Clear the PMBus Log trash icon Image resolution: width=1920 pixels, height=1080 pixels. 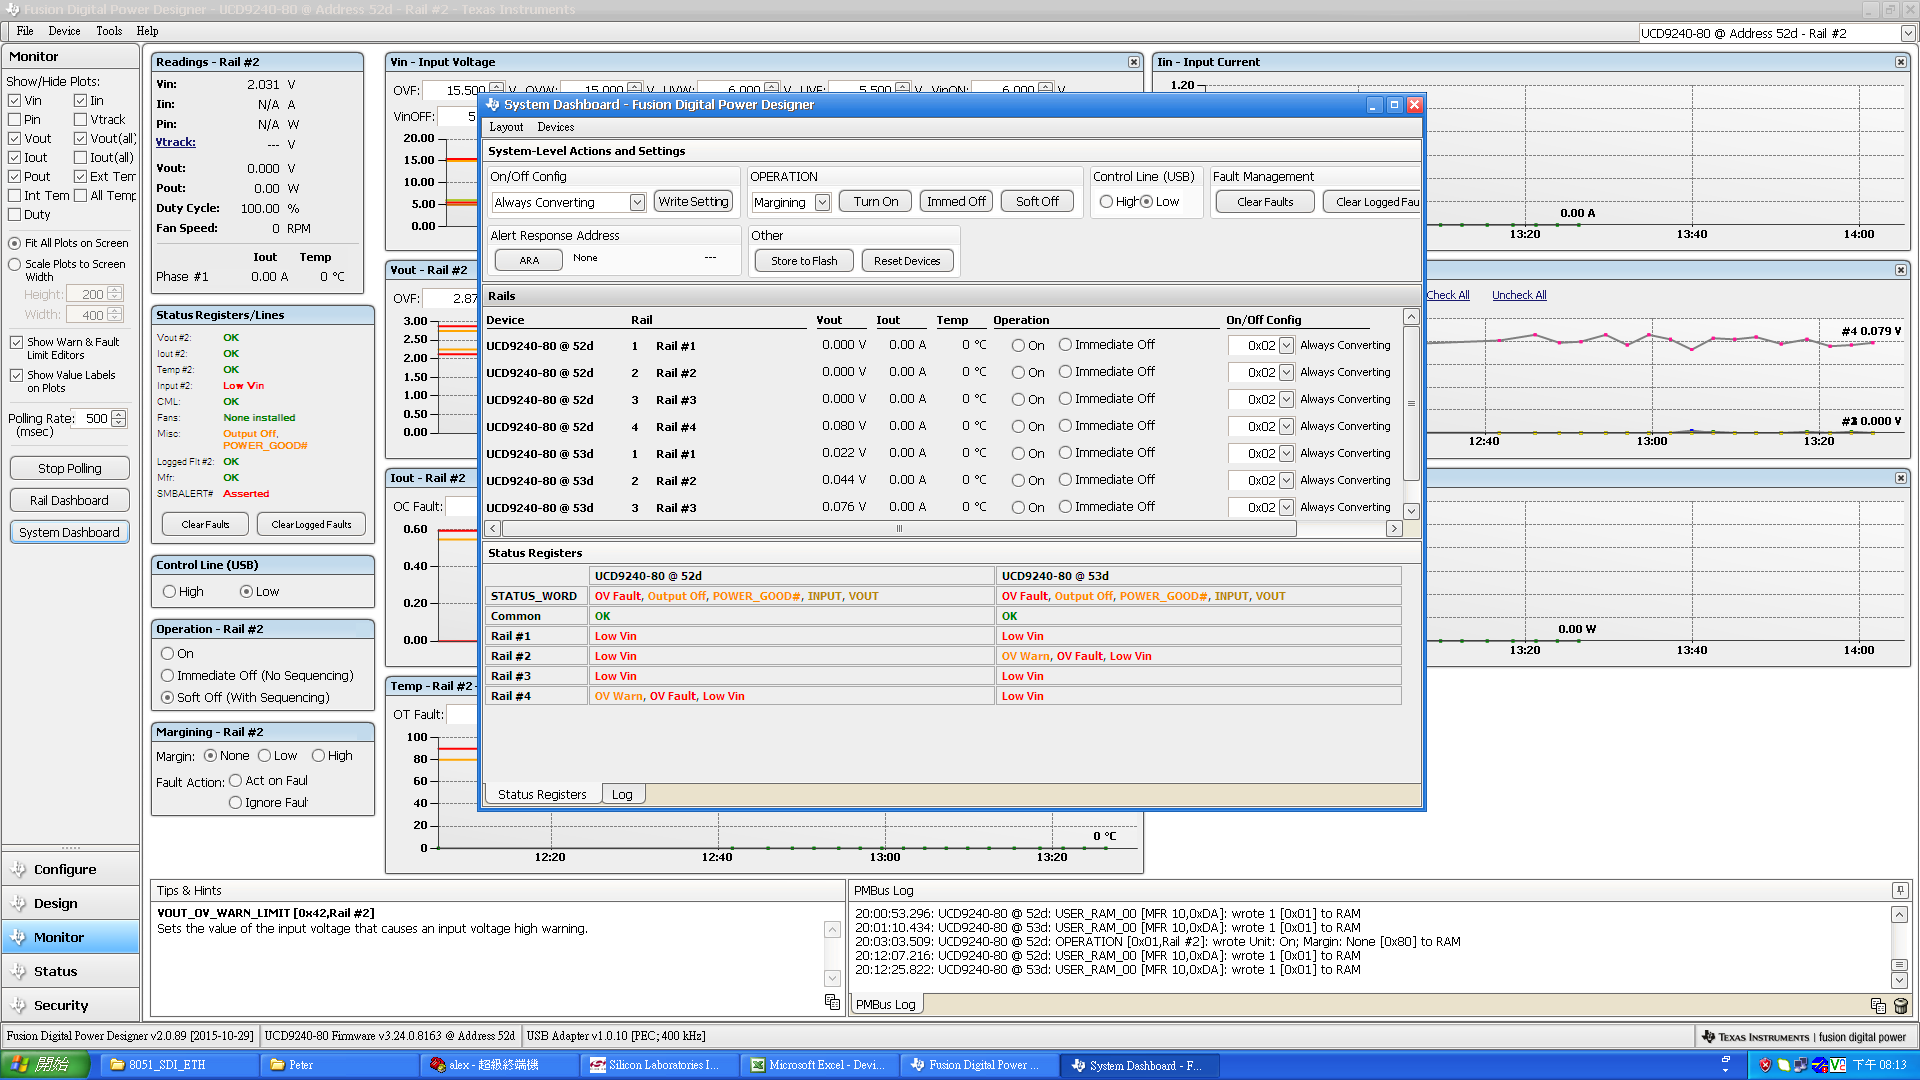pyautogui.click(x=1901, y=1005)
